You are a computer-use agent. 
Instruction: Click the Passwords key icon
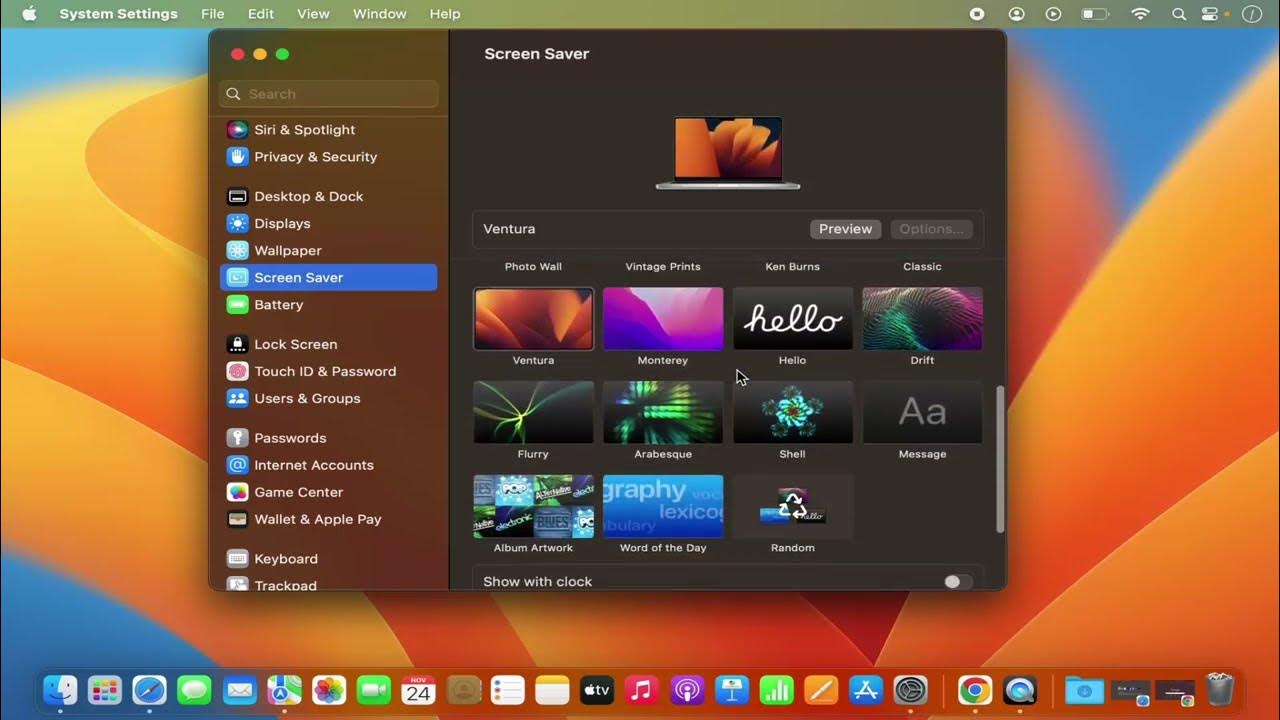click(x=237, y=438)
